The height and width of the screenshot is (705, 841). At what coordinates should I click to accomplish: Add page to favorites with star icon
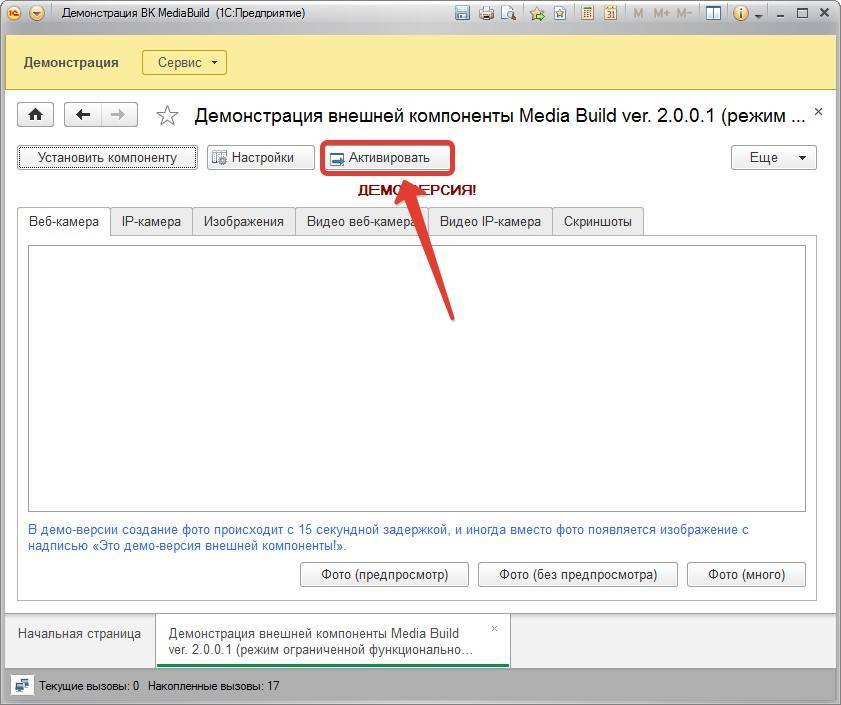[x=168, y=116]
